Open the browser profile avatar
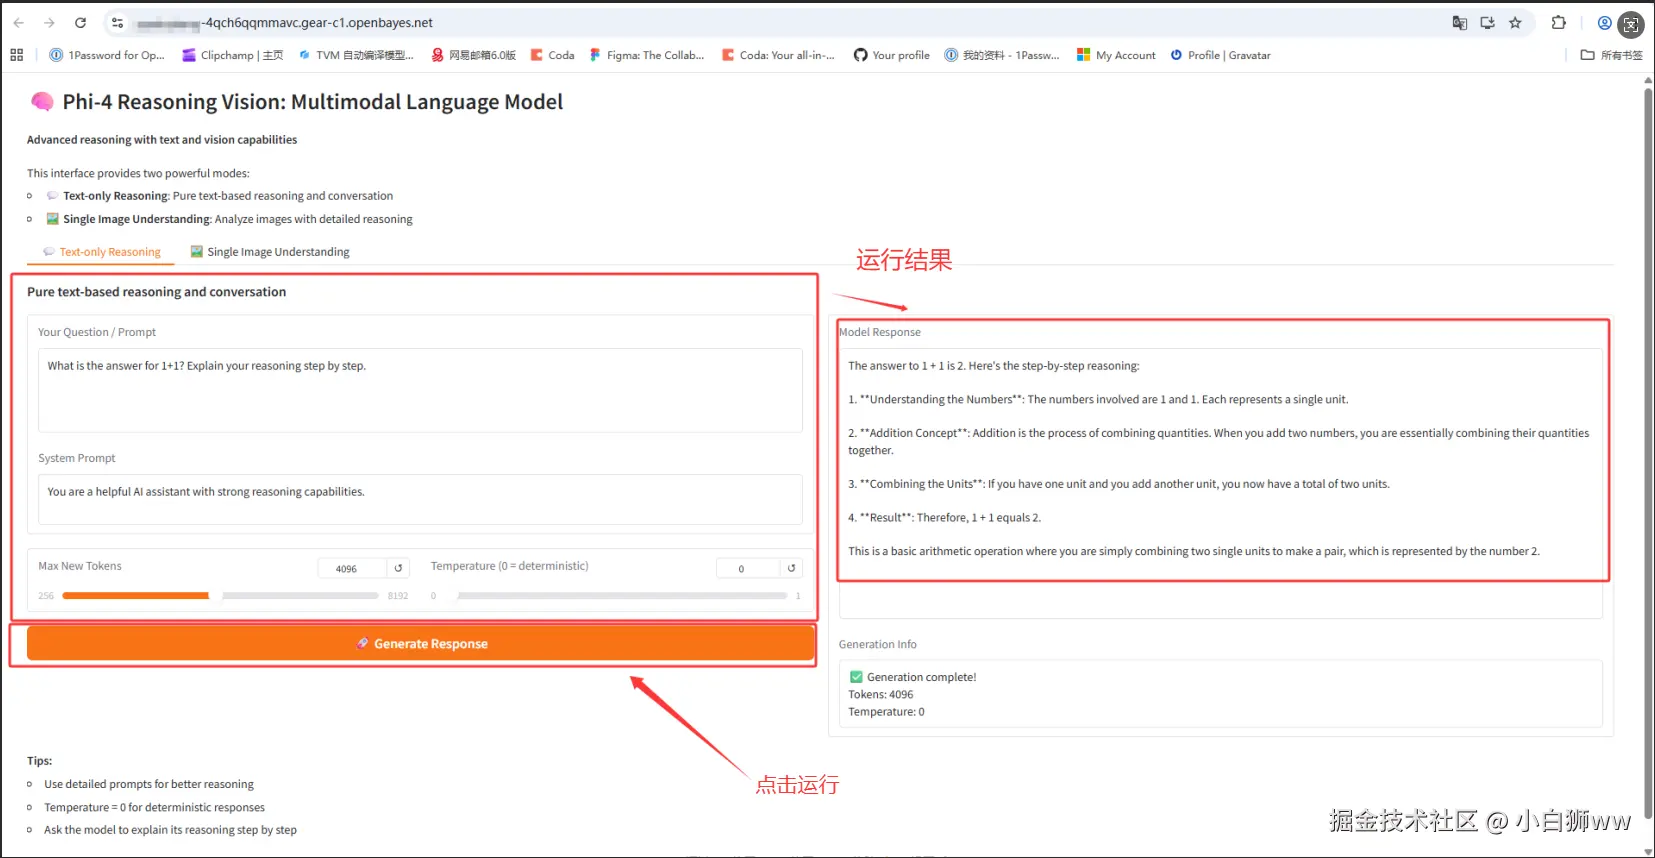This screenshot has height=858, width=1655. [1604, 23]
